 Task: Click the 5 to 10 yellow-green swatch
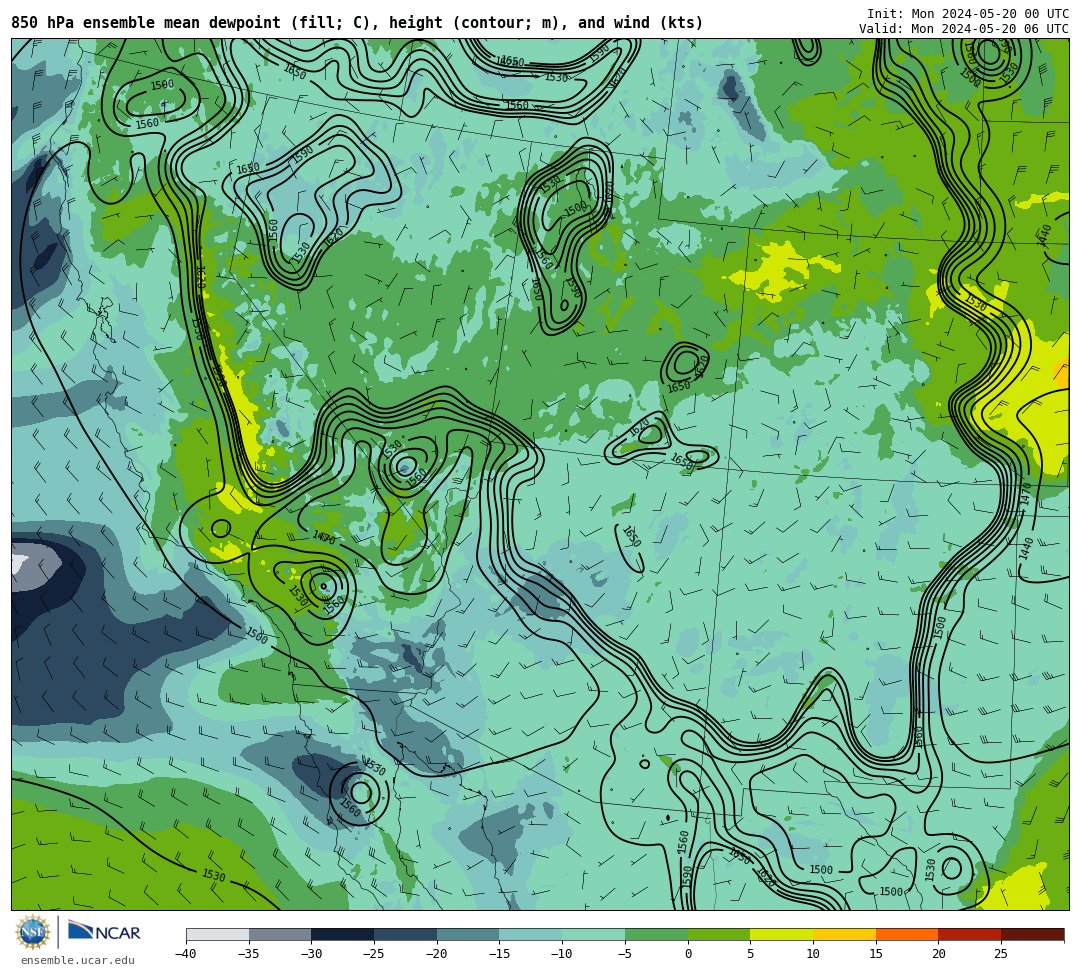[781, 934]
